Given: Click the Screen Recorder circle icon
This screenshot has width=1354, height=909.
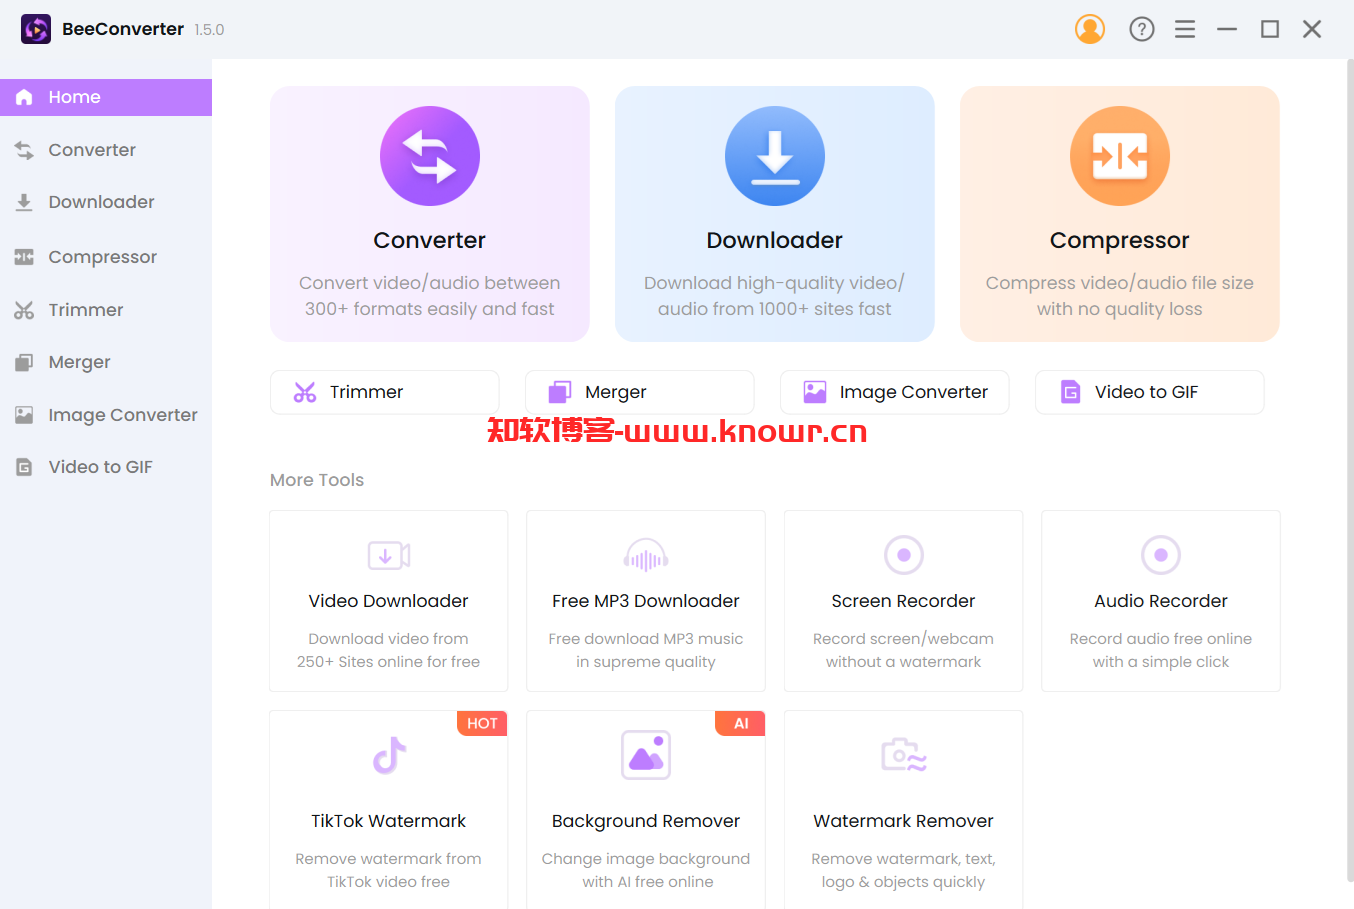Looking at the screenshot, I should click(904, 555).
